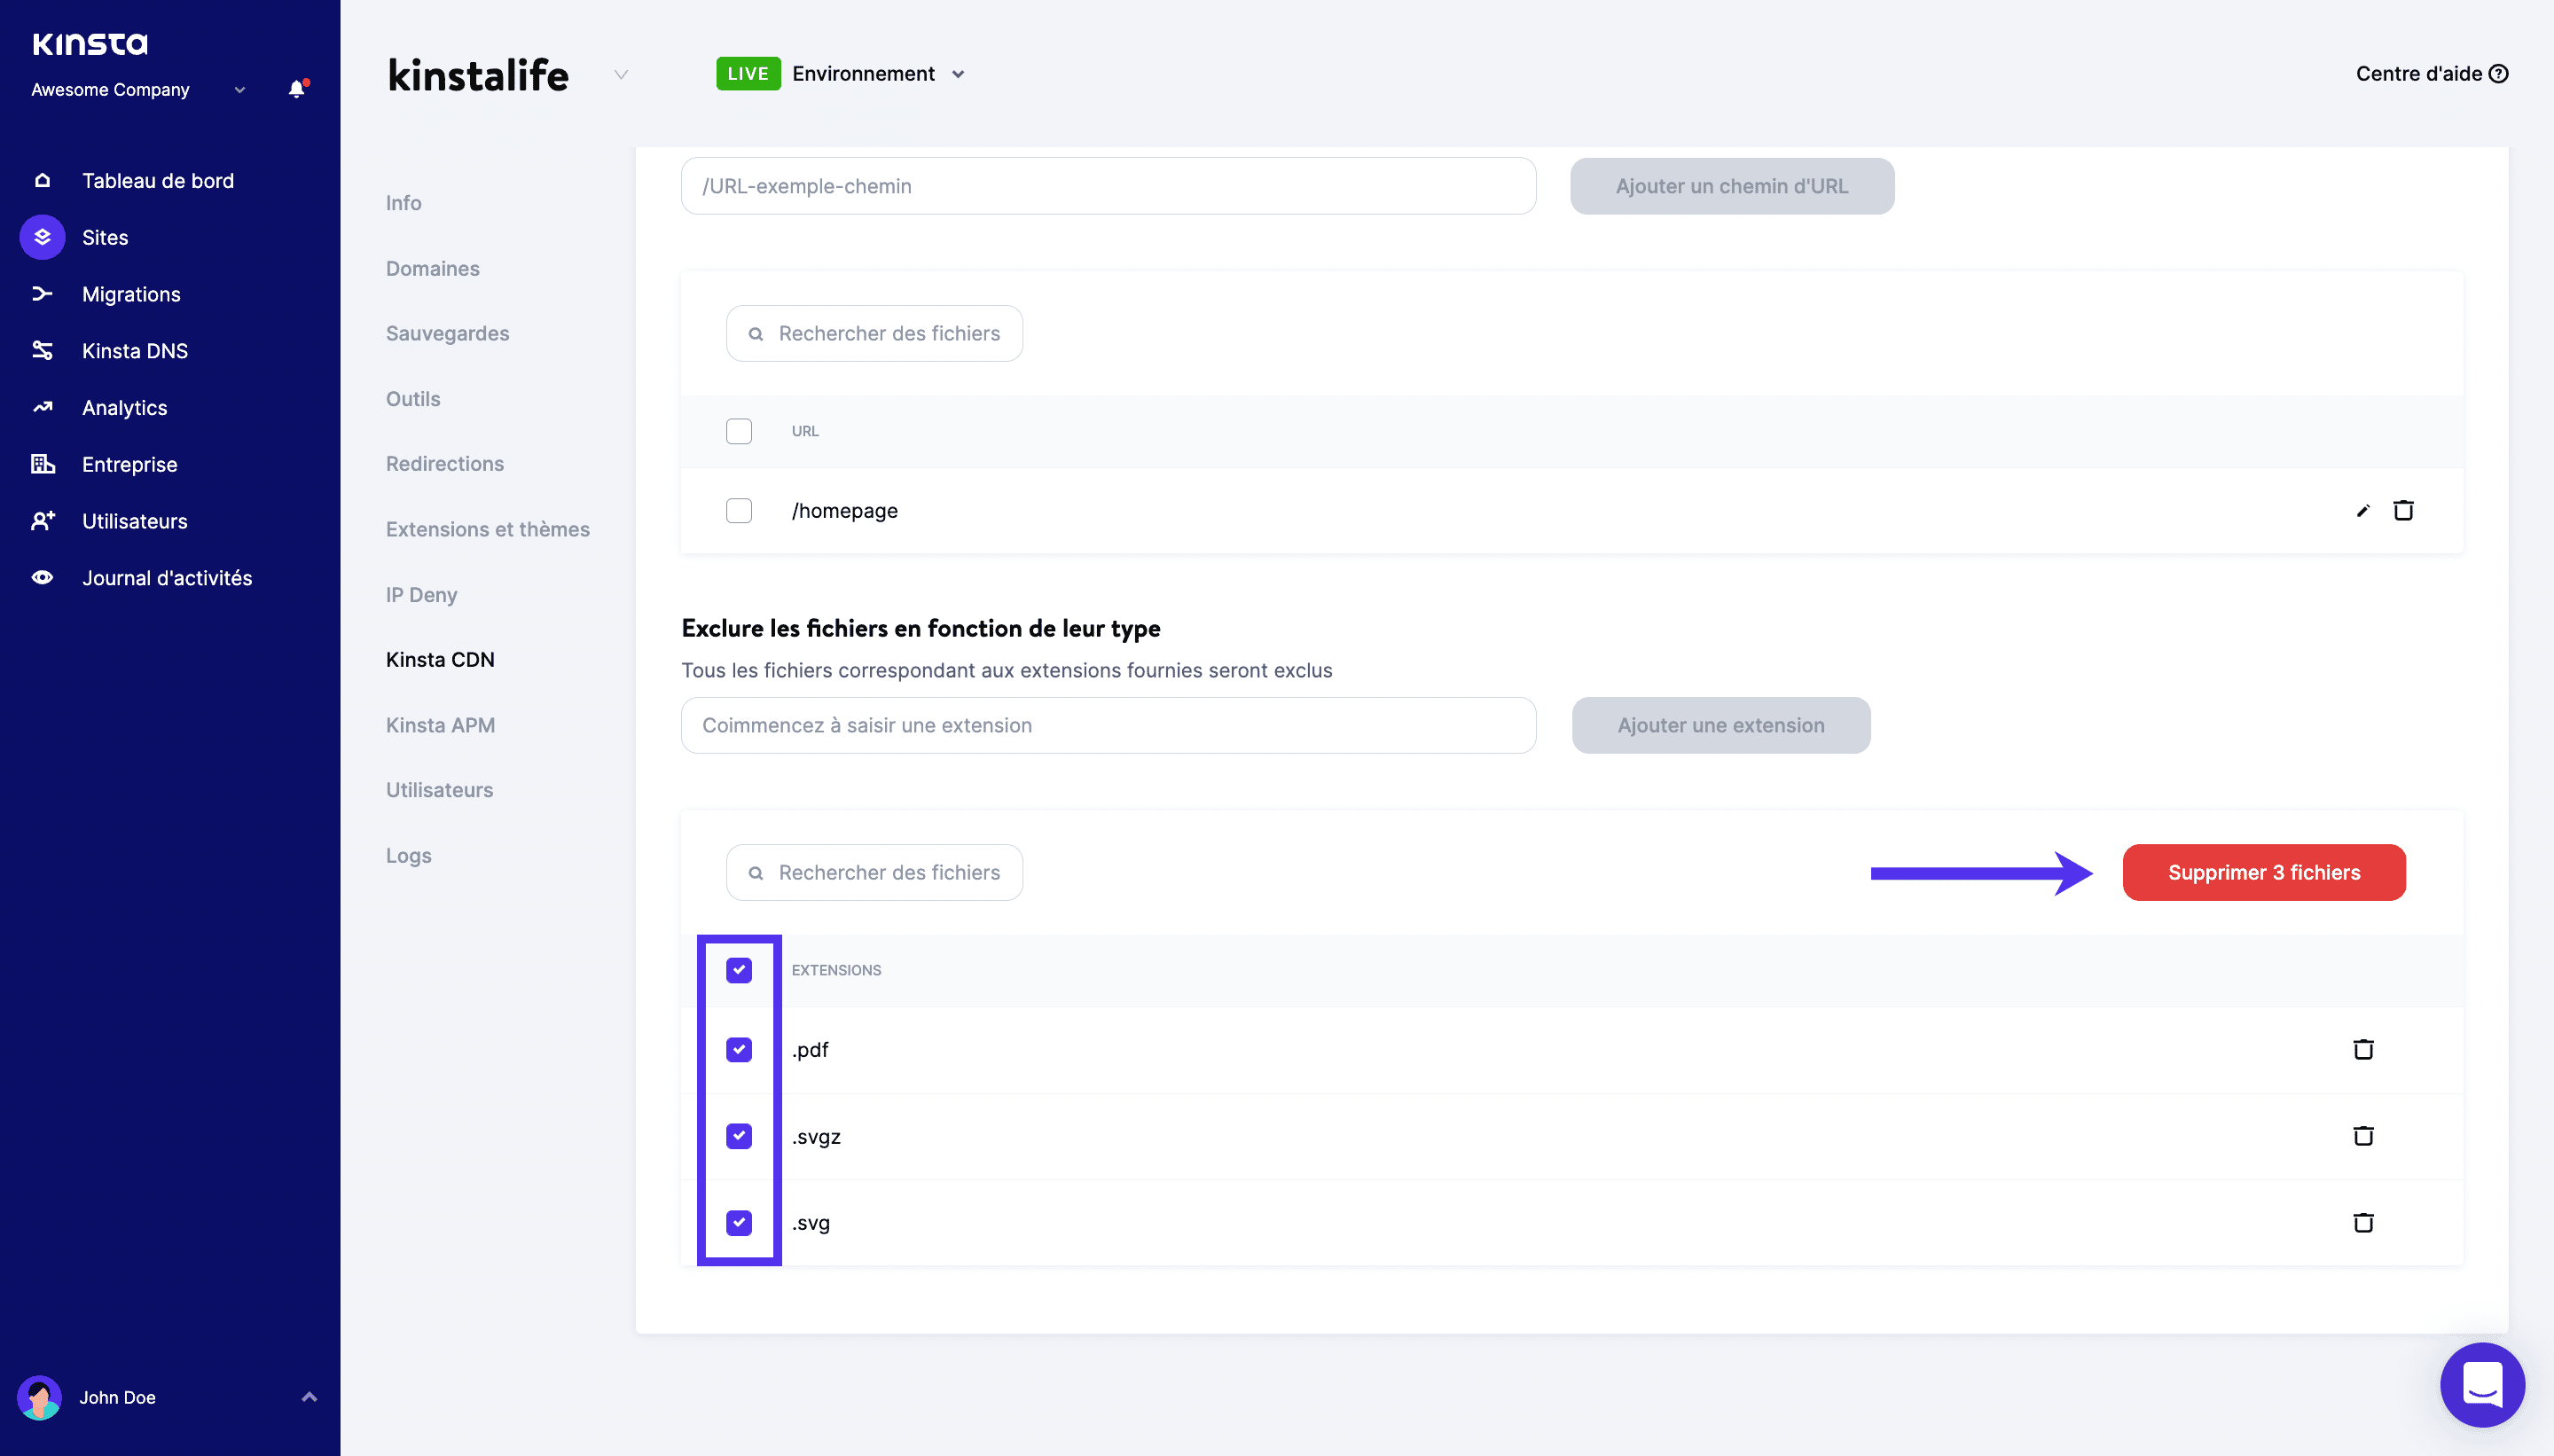Viewport: 2554px width, 1456px height.
Task: Click the .svg extension text
Action: point(811,1223)
